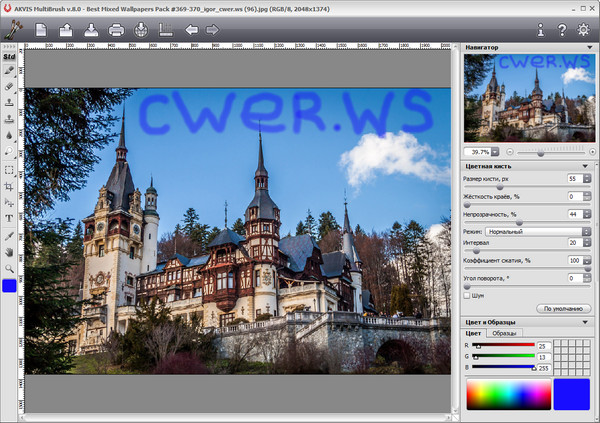Click the По умолчанию button

564,308
